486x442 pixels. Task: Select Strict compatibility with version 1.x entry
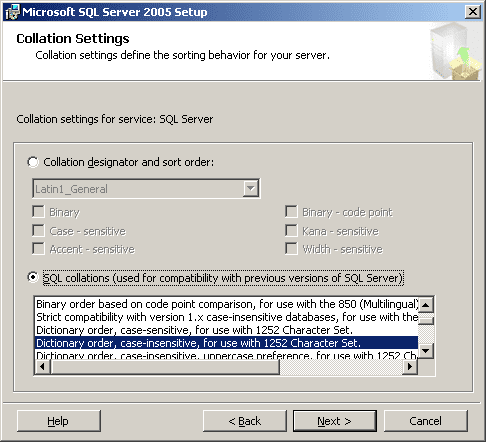(226, 317)
